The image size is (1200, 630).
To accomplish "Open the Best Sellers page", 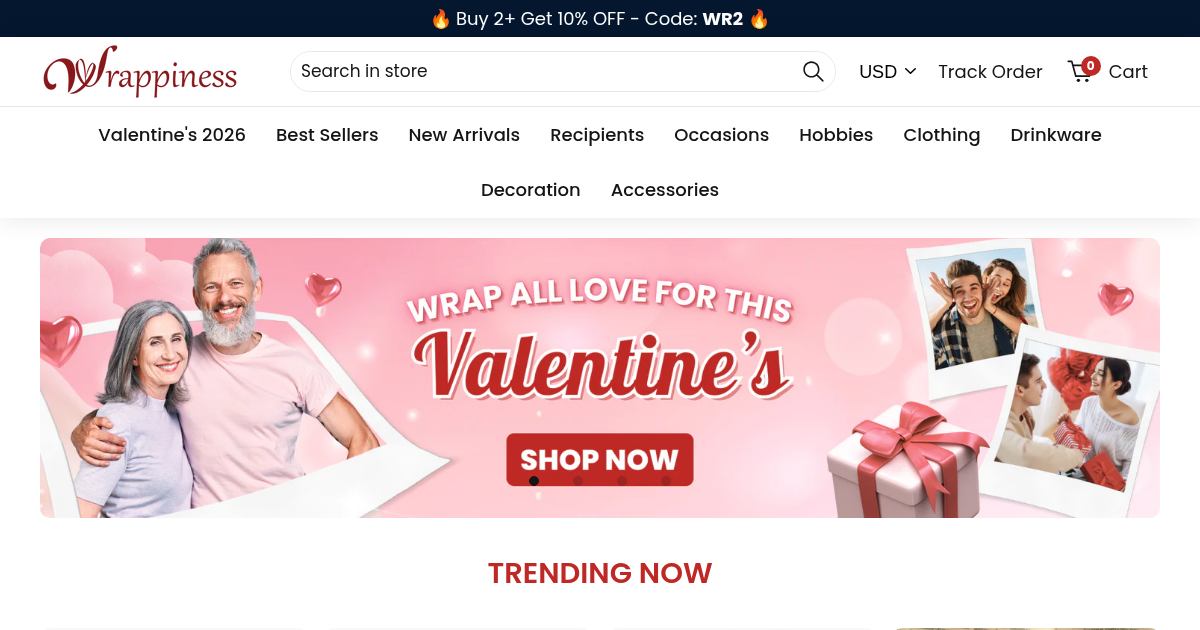I will pos(327,135).
